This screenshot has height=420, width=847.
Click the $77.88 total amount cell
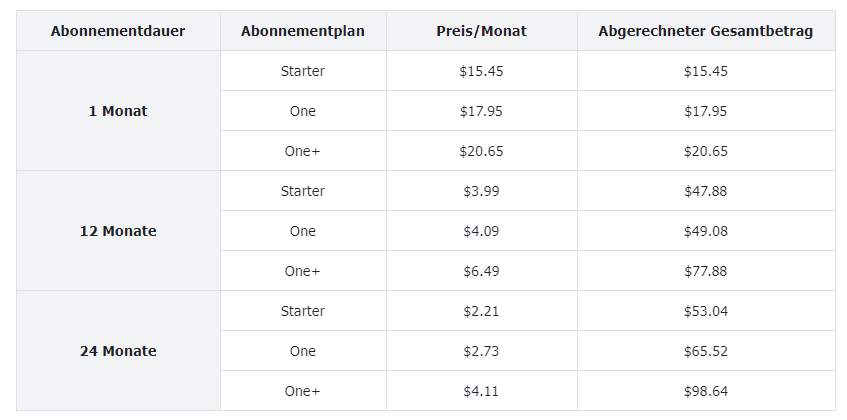click(705, 270)
